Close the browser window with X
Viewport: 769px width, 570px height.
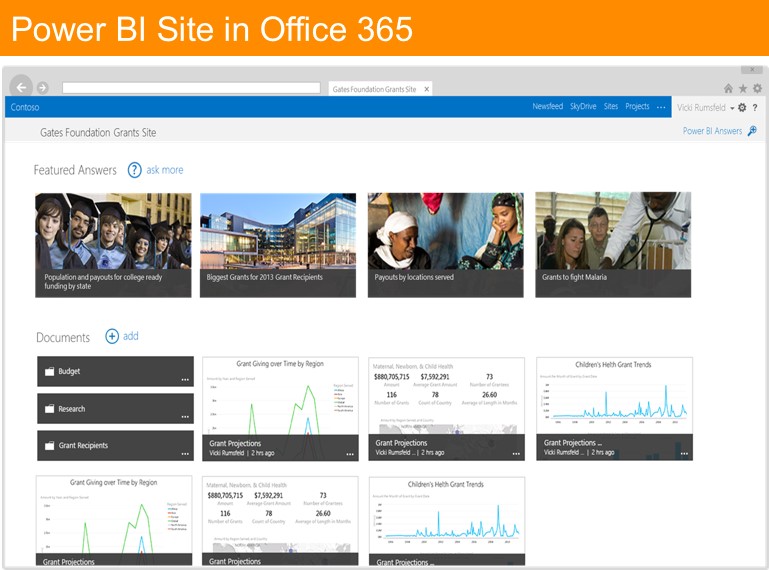[x=752, y=70]
